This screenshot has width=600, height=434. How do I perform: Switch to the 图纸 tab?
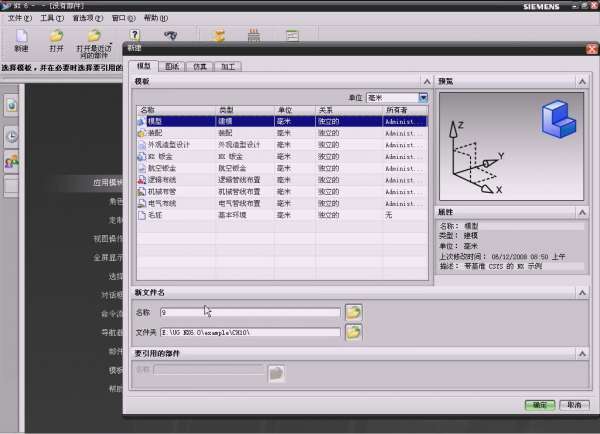pos(174,66)
